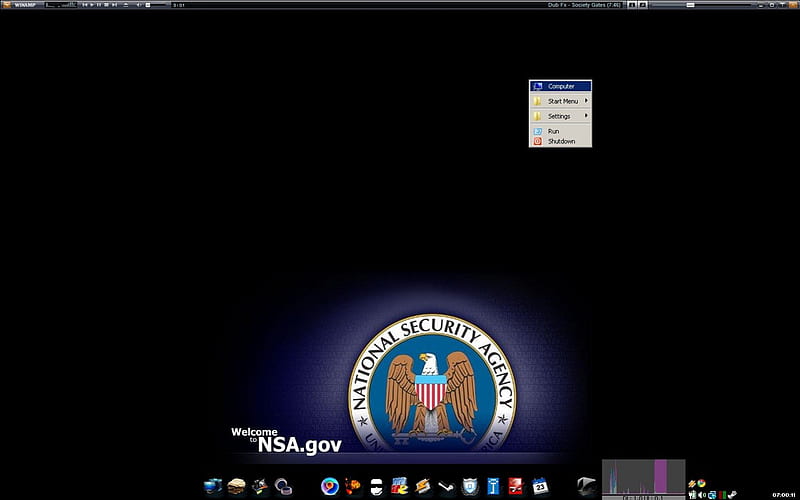Screen dimensions: 800x500
Task: Stop playback in Winamp bar
Action: [106, 5]
